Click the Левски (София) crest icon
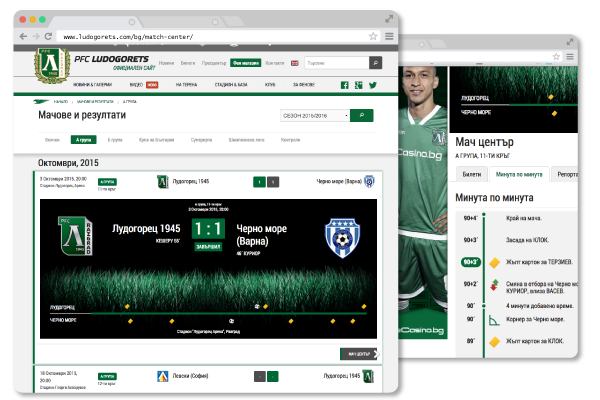Image resolution: width=600 pixels, height=400 pixels. tap(163, 377)
